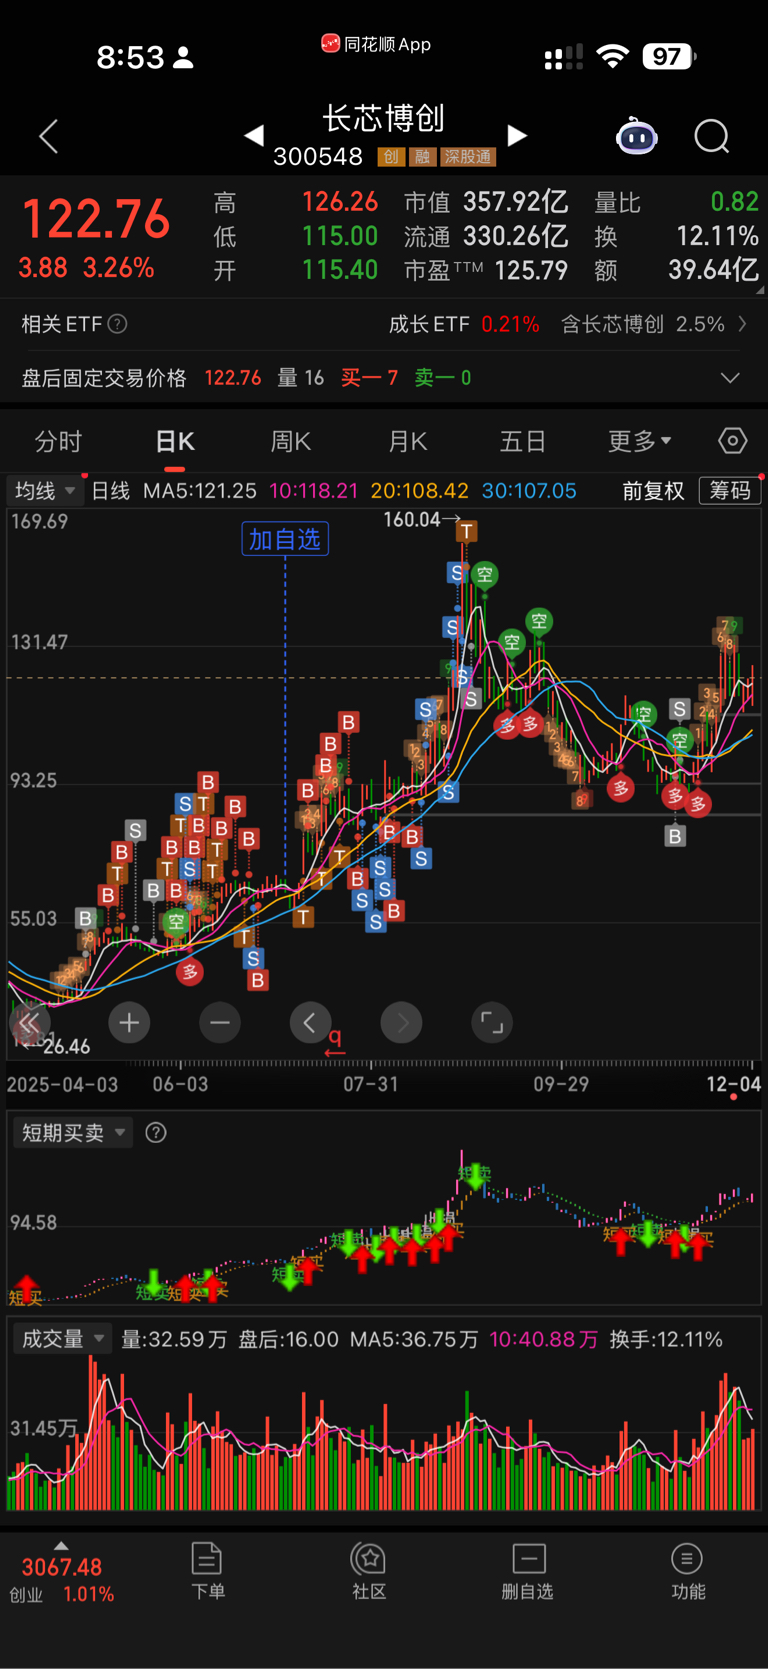Tap the 融 margin tag badge

point(422,157)
